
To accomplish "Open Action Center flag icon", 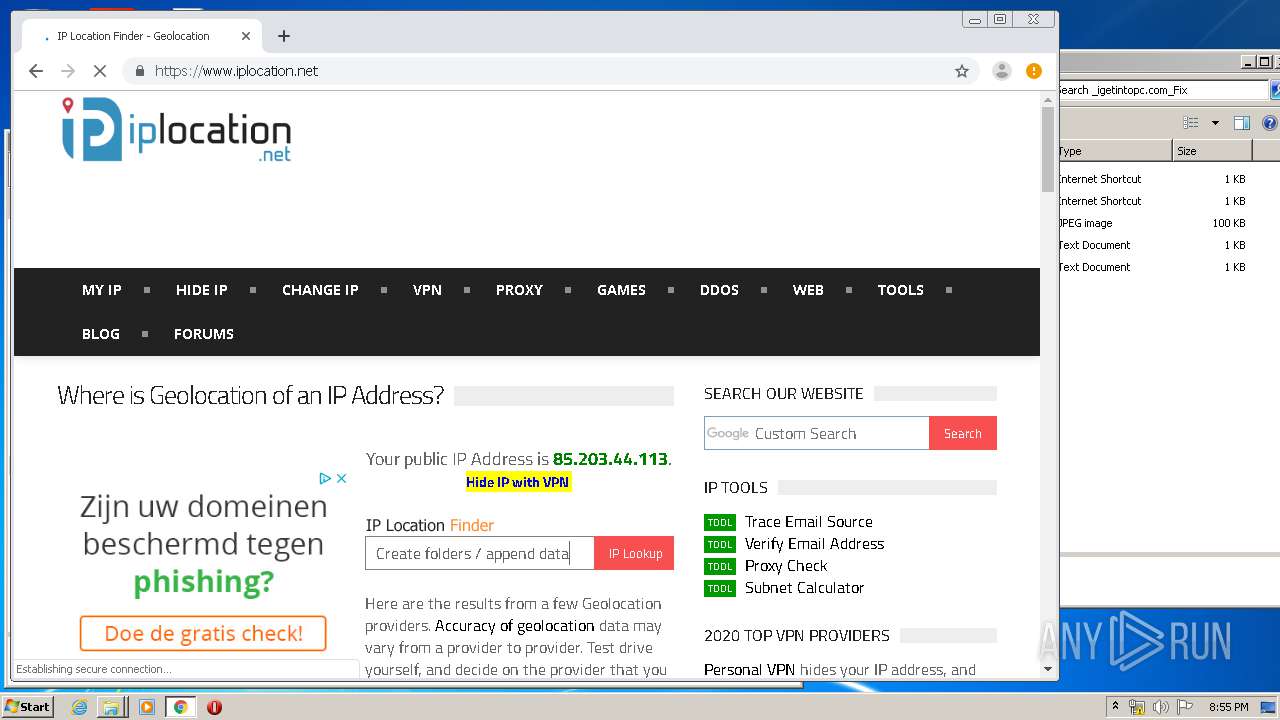I will point(1184,707).
